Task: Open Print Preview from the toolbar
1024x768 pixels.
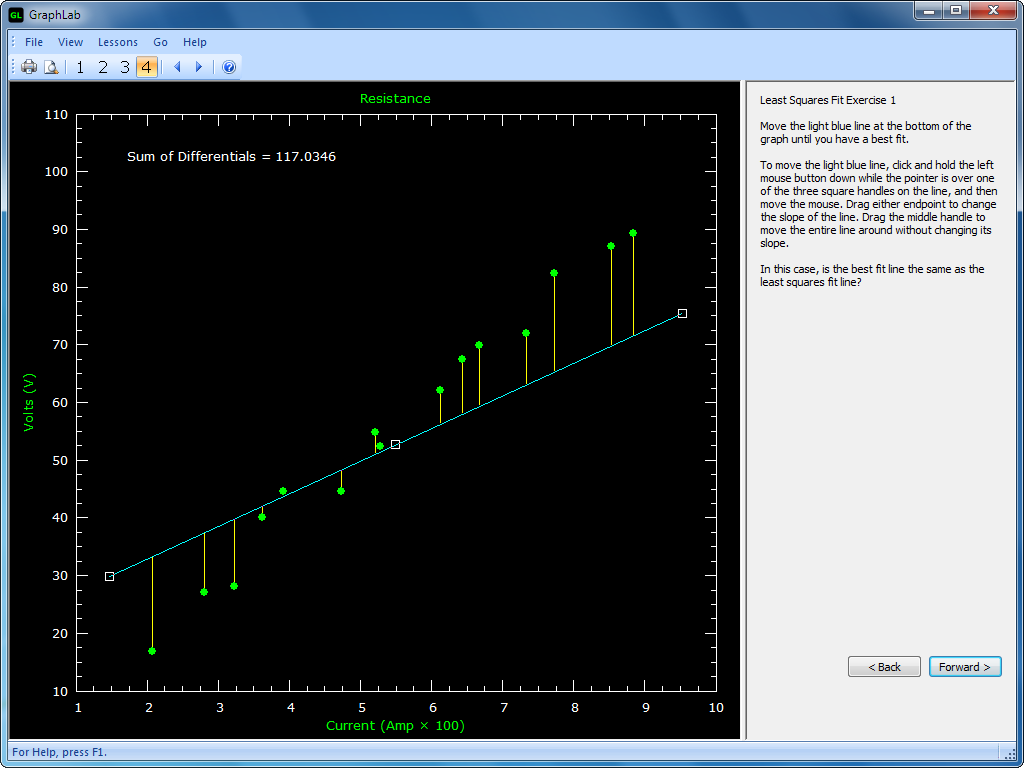Action: pyautogui.click(x=51, y=67)
